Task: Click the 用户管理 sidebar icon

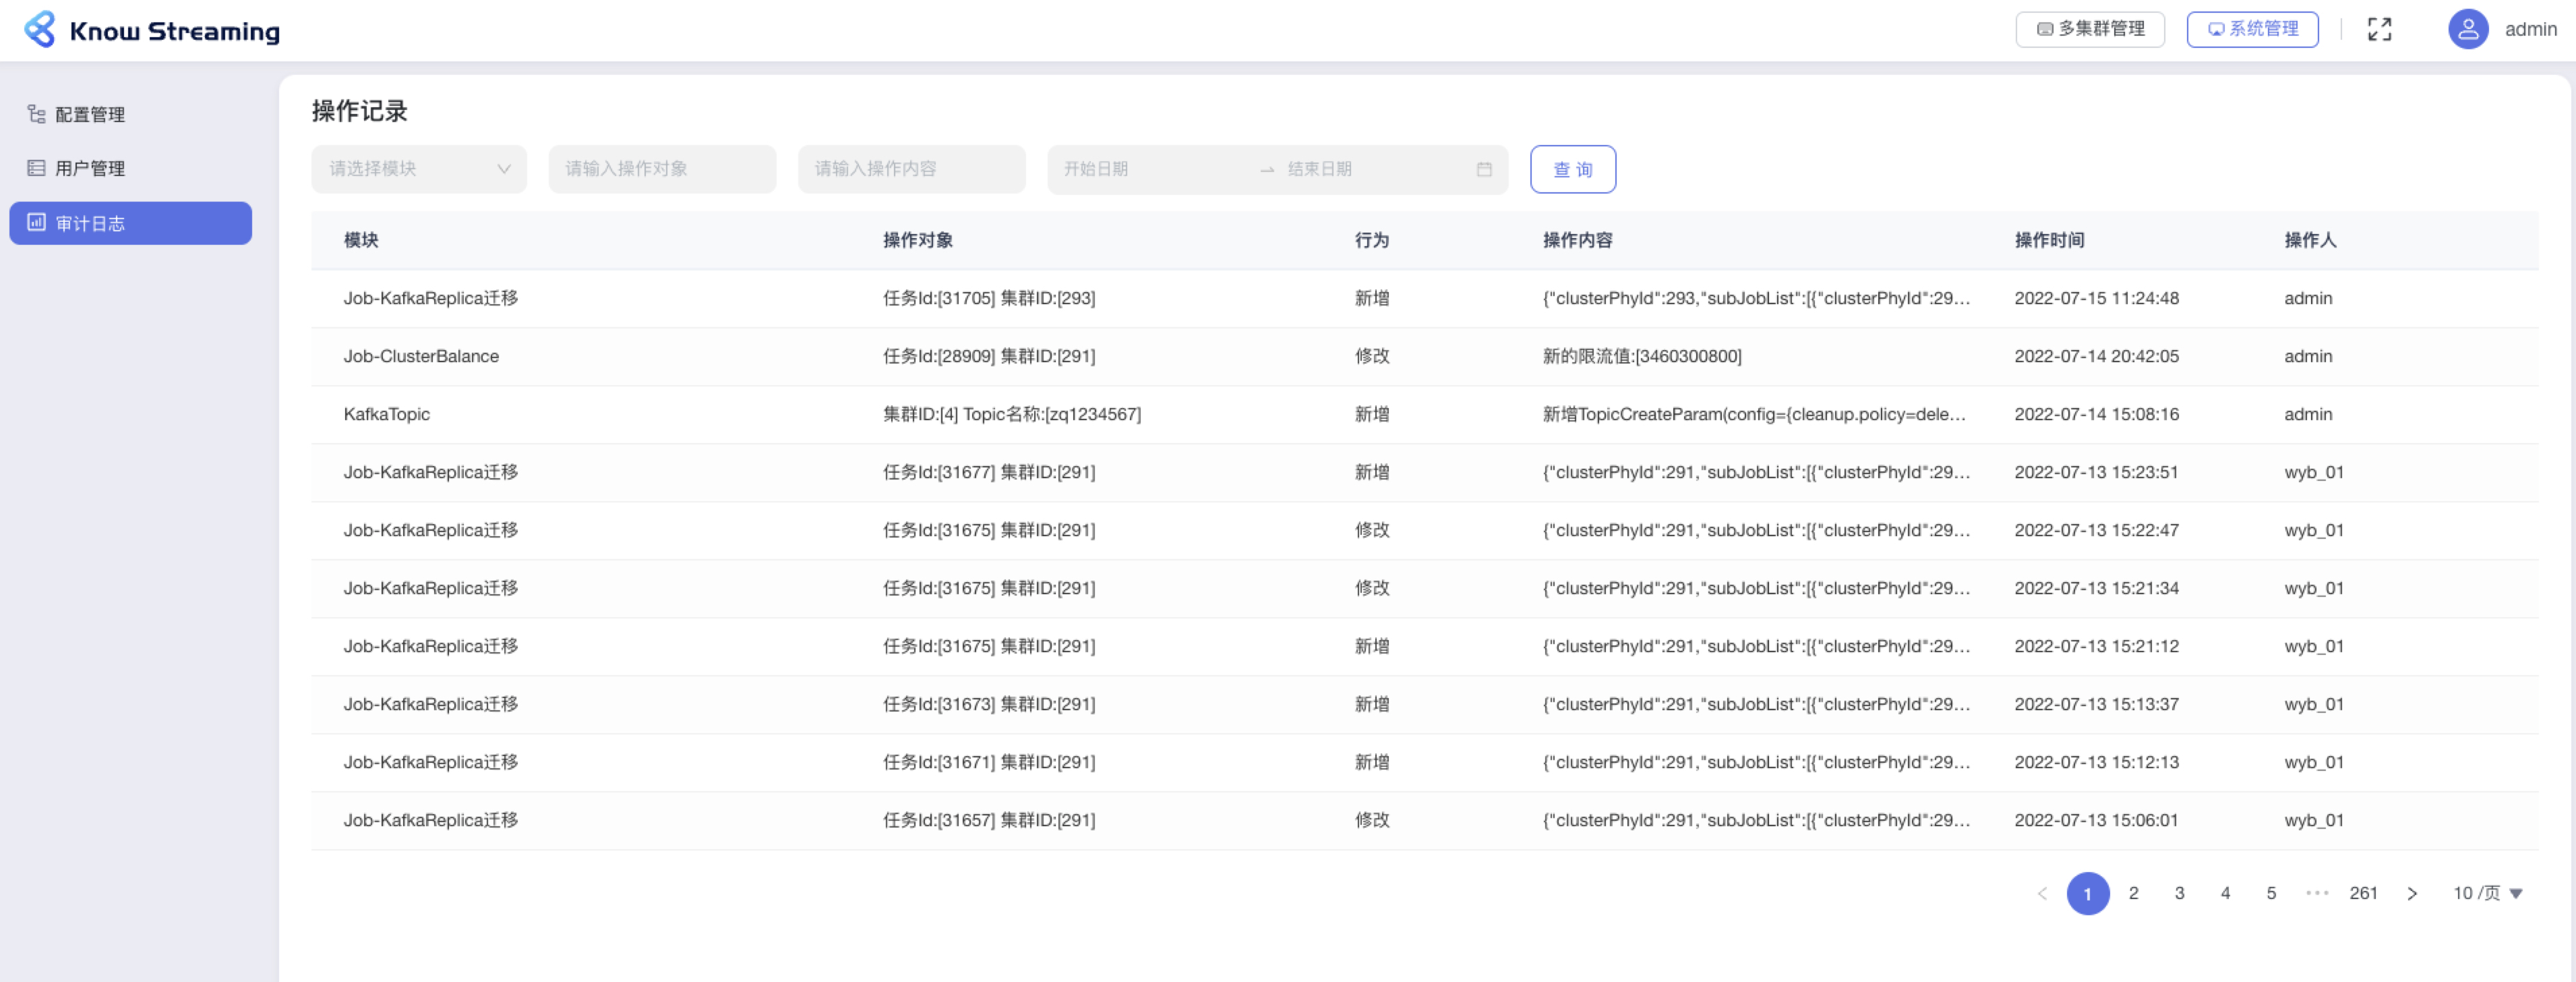Action: click(x=37, y=168)
